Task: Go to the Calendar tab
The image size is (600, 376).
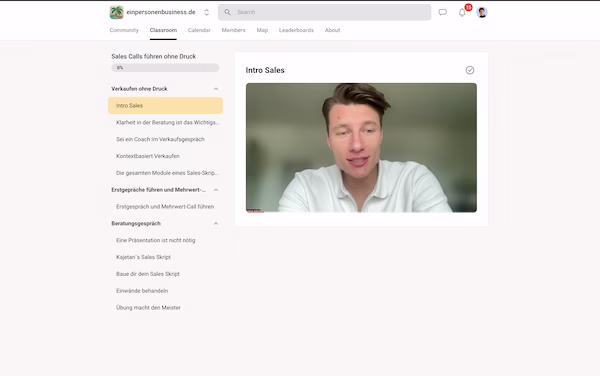Action: 199,30
